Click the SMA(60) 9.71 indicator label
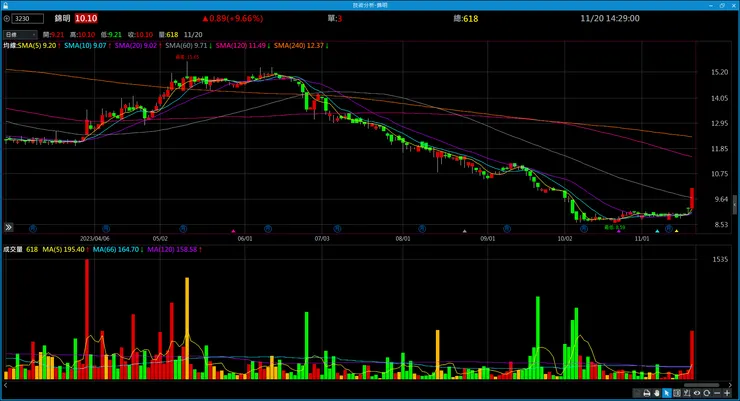The image size is (740, 401). tap(188, 46)
